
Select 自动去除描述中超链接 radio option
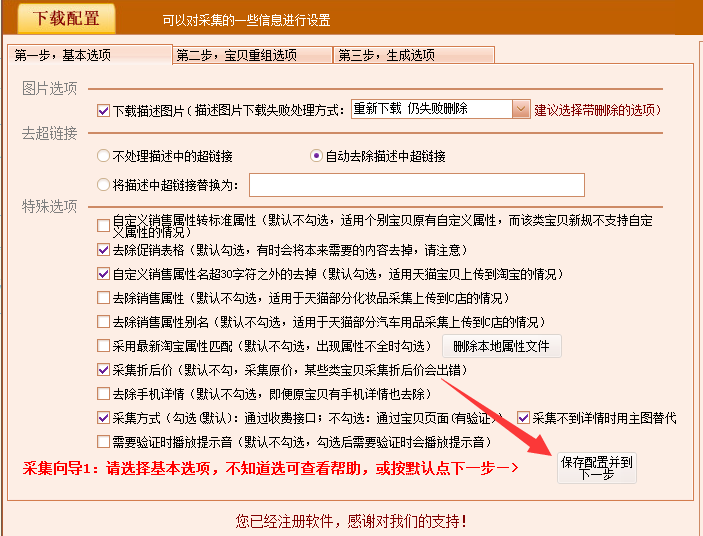click(x=316, y=156)
